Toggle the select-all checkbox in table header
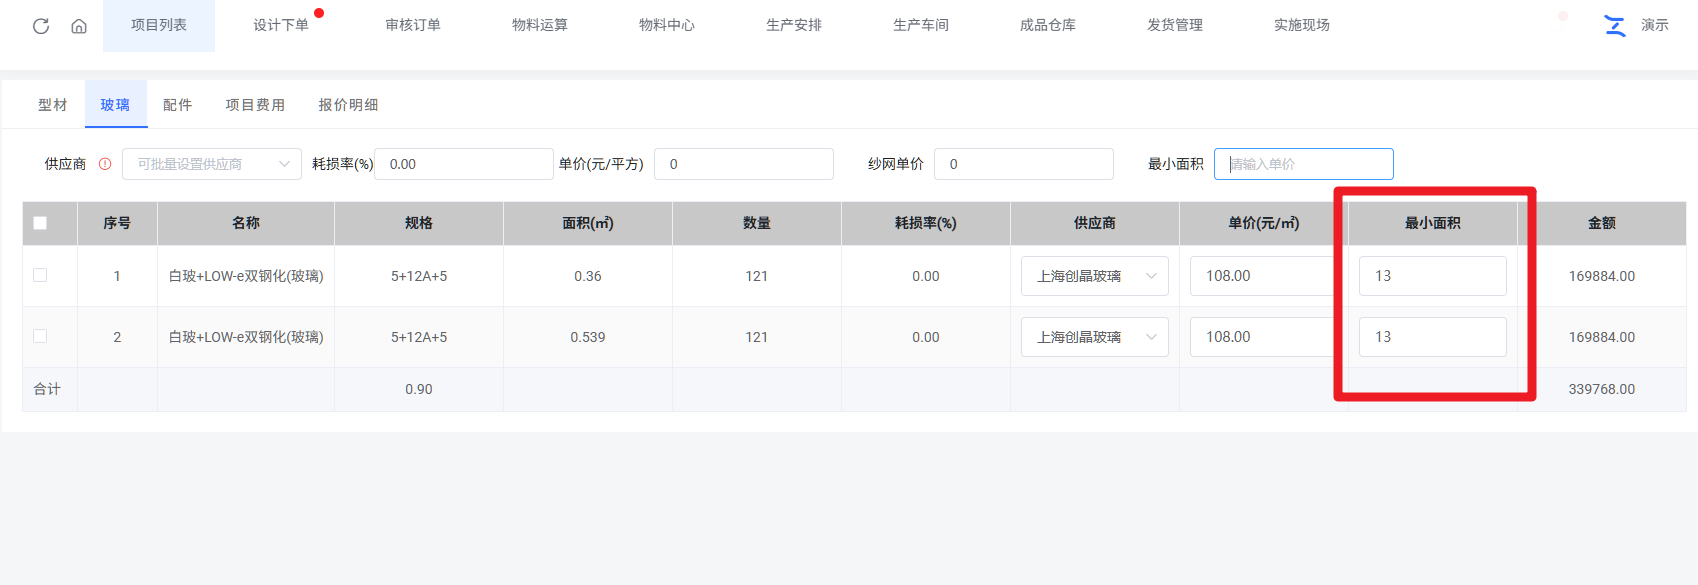This screenshot has width=1698, height=585. (40, 223)
